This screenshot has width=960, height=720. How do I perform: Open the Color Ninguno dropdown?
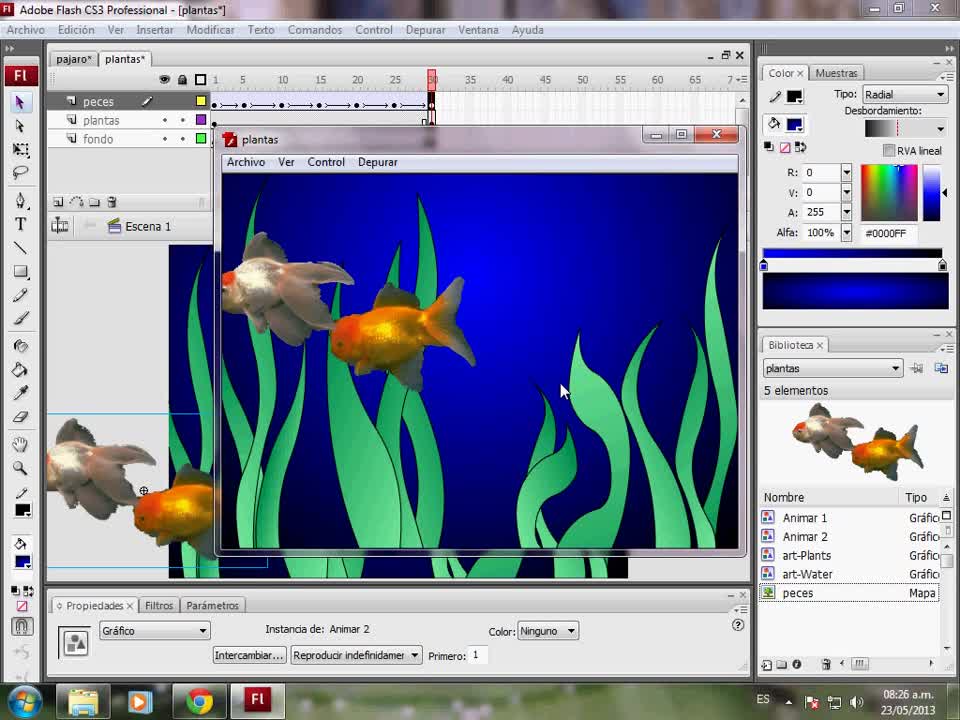548,631
